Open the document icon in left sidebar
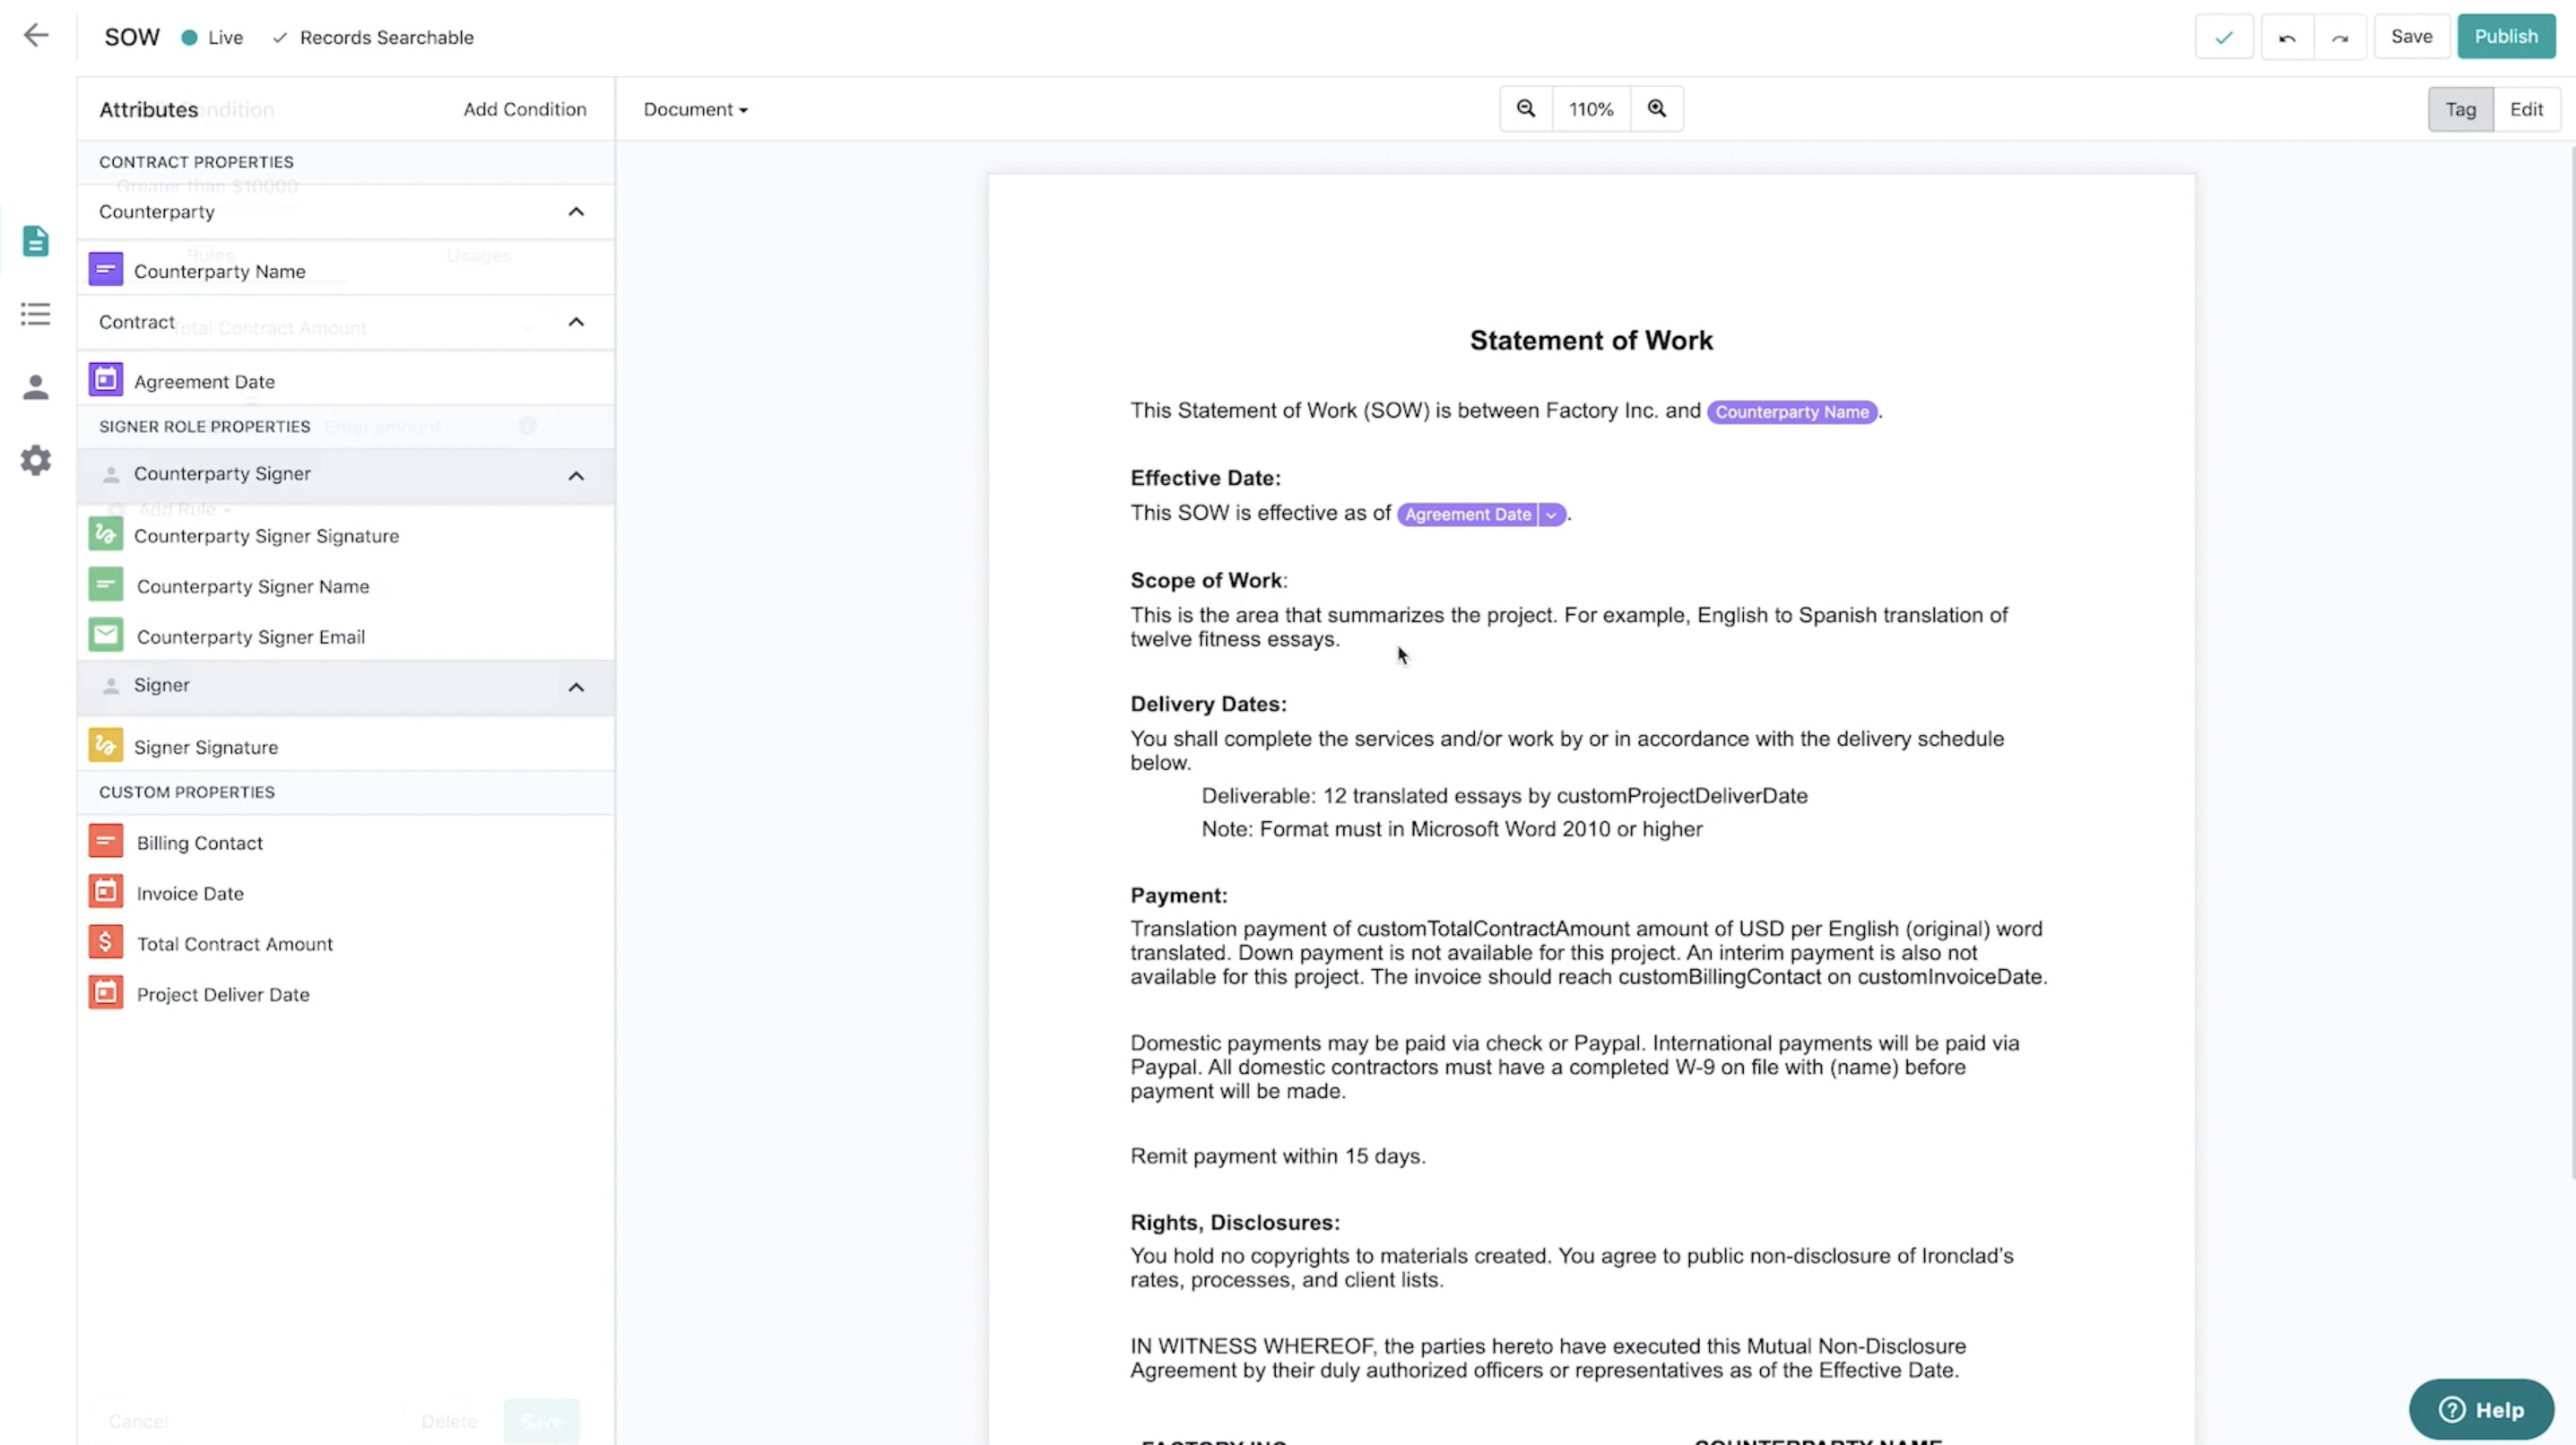Screen dimensions: 2576x1445 tap(36, 241)
